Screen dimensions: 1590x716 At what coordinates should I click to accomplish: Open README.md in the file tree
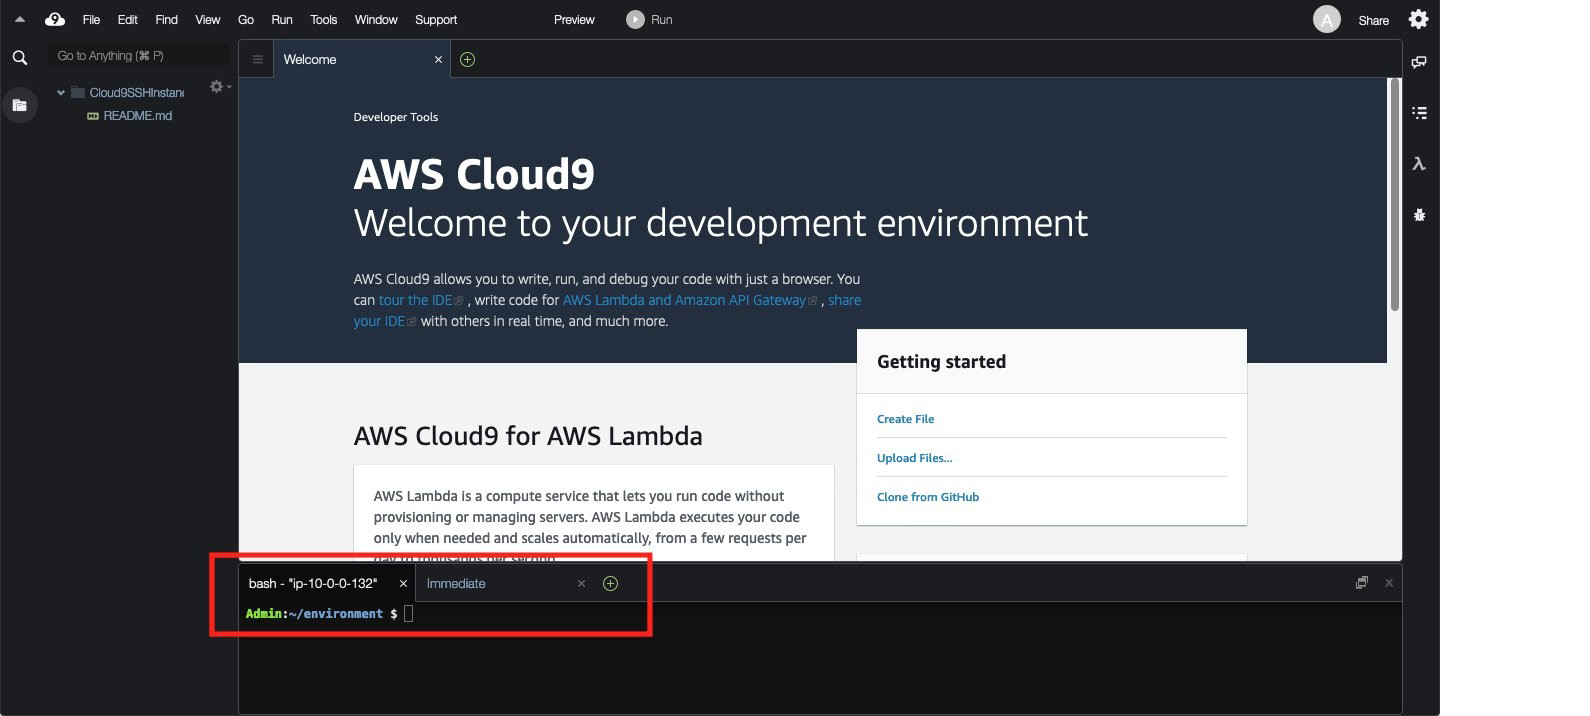(x=138, y=116)
